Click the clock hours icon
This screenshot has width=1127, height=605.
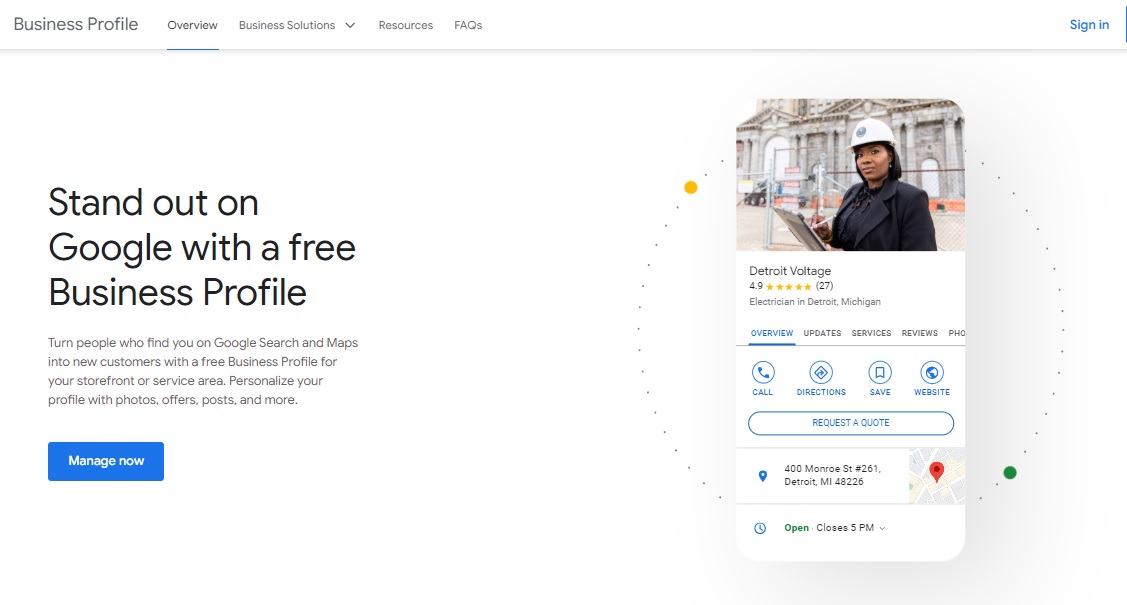(x=760, y=528)
